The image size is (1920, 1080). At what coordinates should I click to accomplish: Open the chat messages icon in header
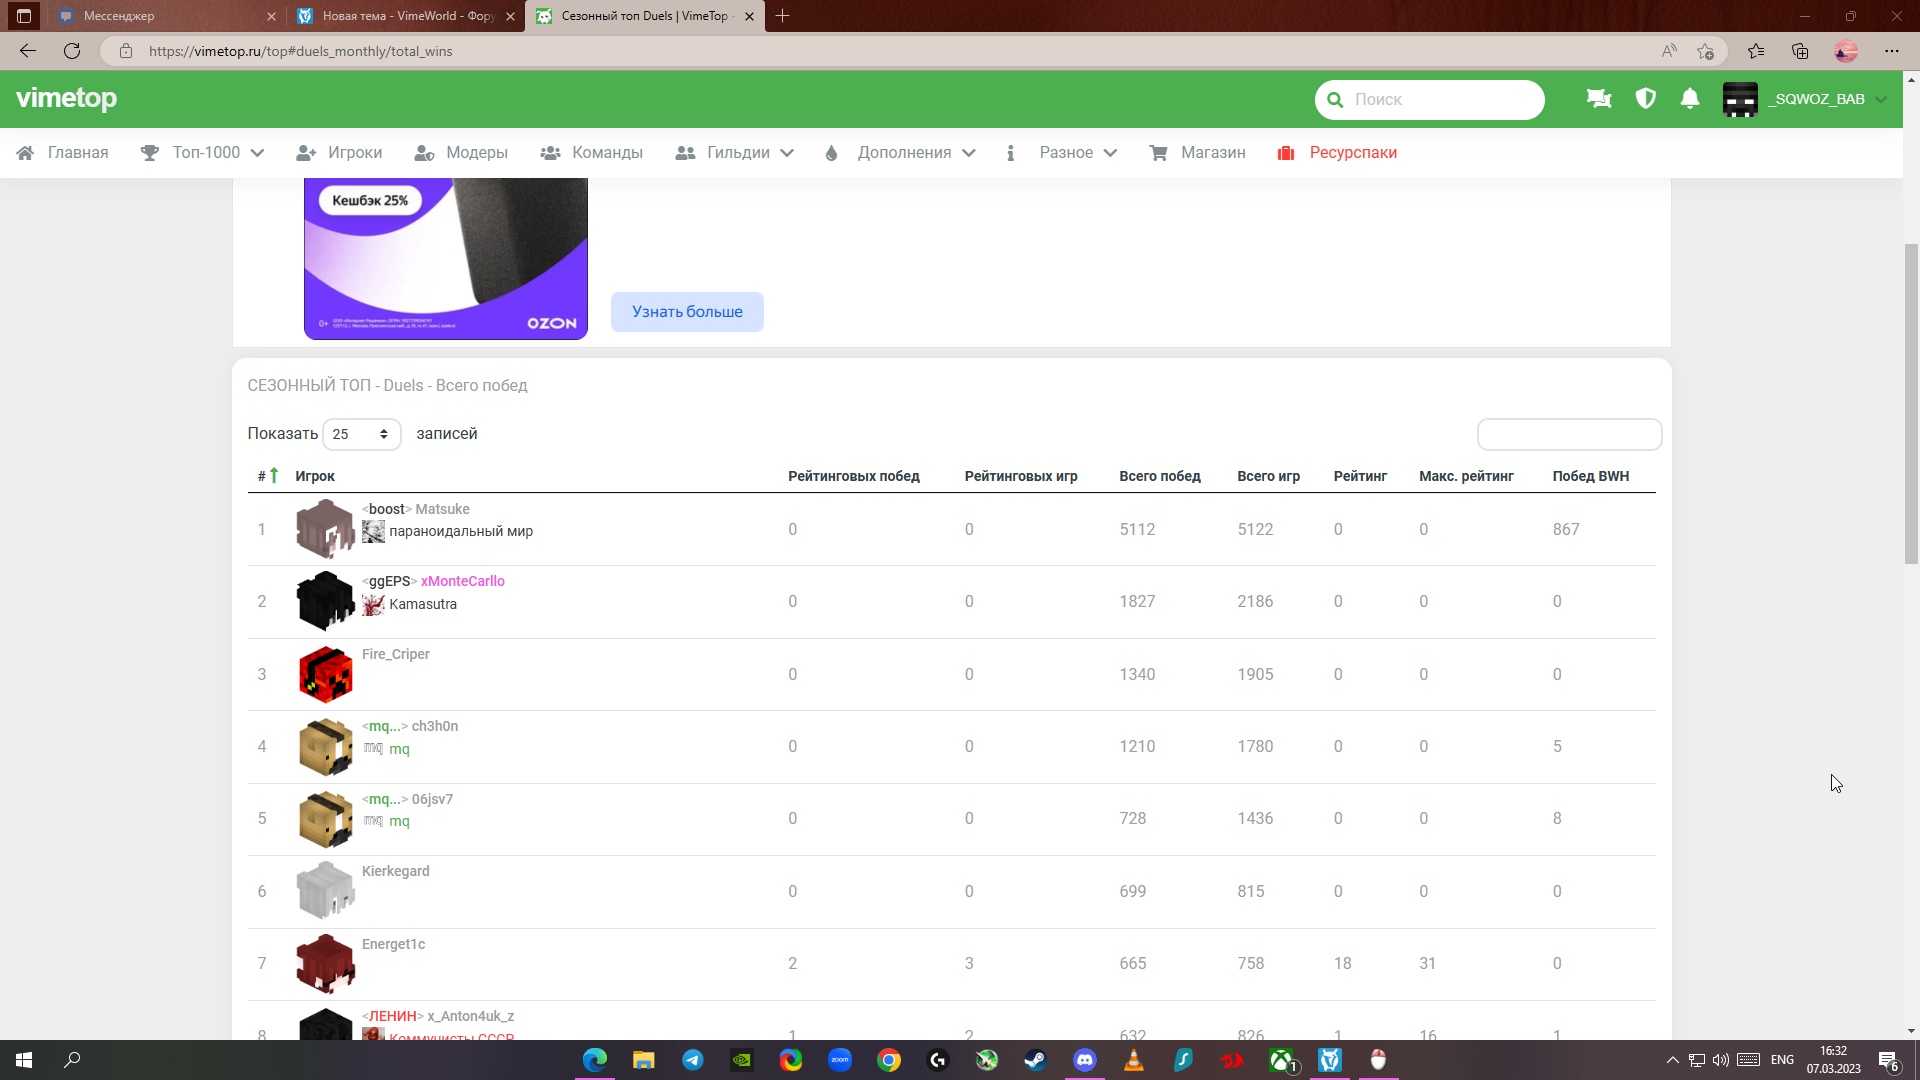point(1598,99)
